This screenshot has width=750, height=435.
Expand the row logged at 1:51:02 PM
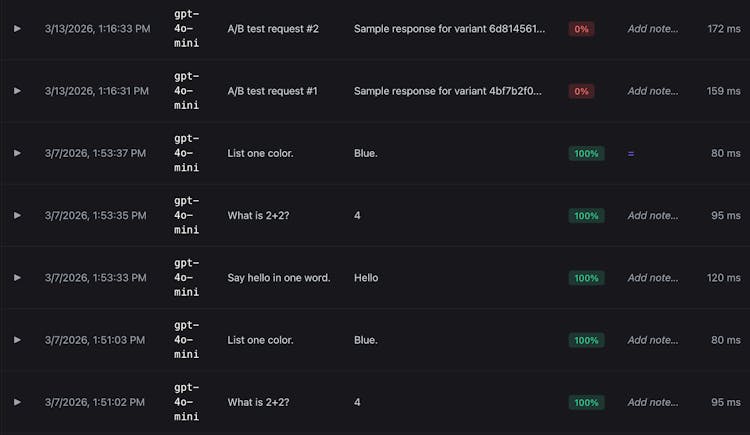click(17, 402)
